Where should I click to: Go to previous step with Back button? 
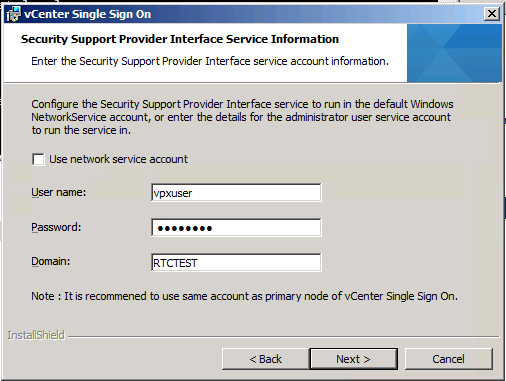266,359
